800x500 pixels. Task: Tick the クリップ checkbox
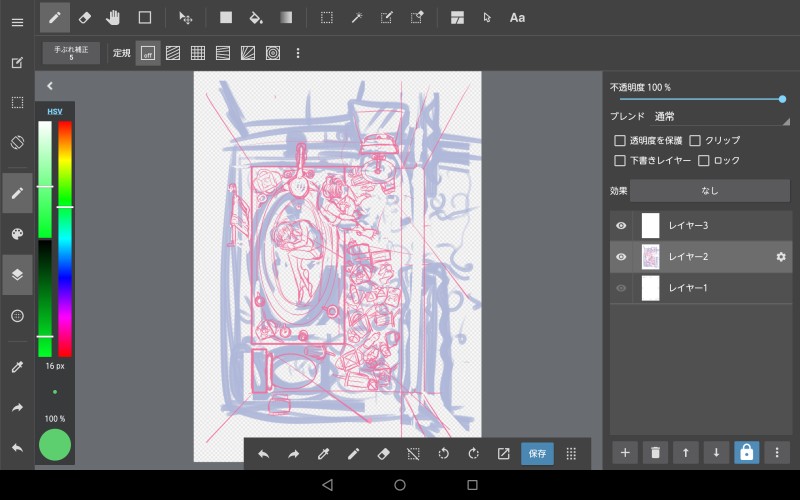[x=695, y=141]
